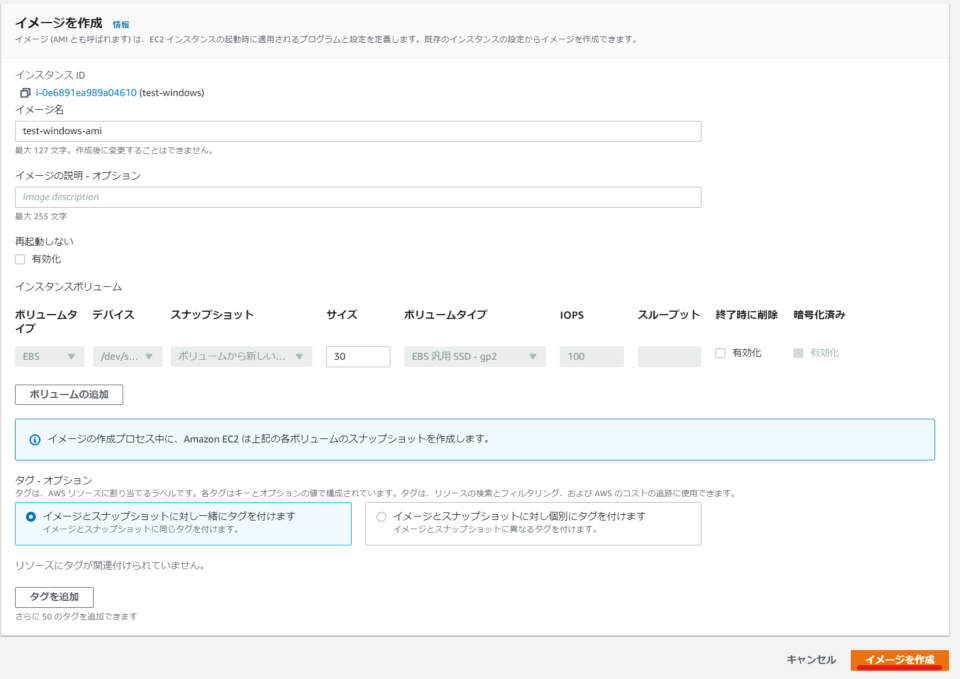Click the ボリュームの追加 button

pyautogui.click(x=67, y=394)
